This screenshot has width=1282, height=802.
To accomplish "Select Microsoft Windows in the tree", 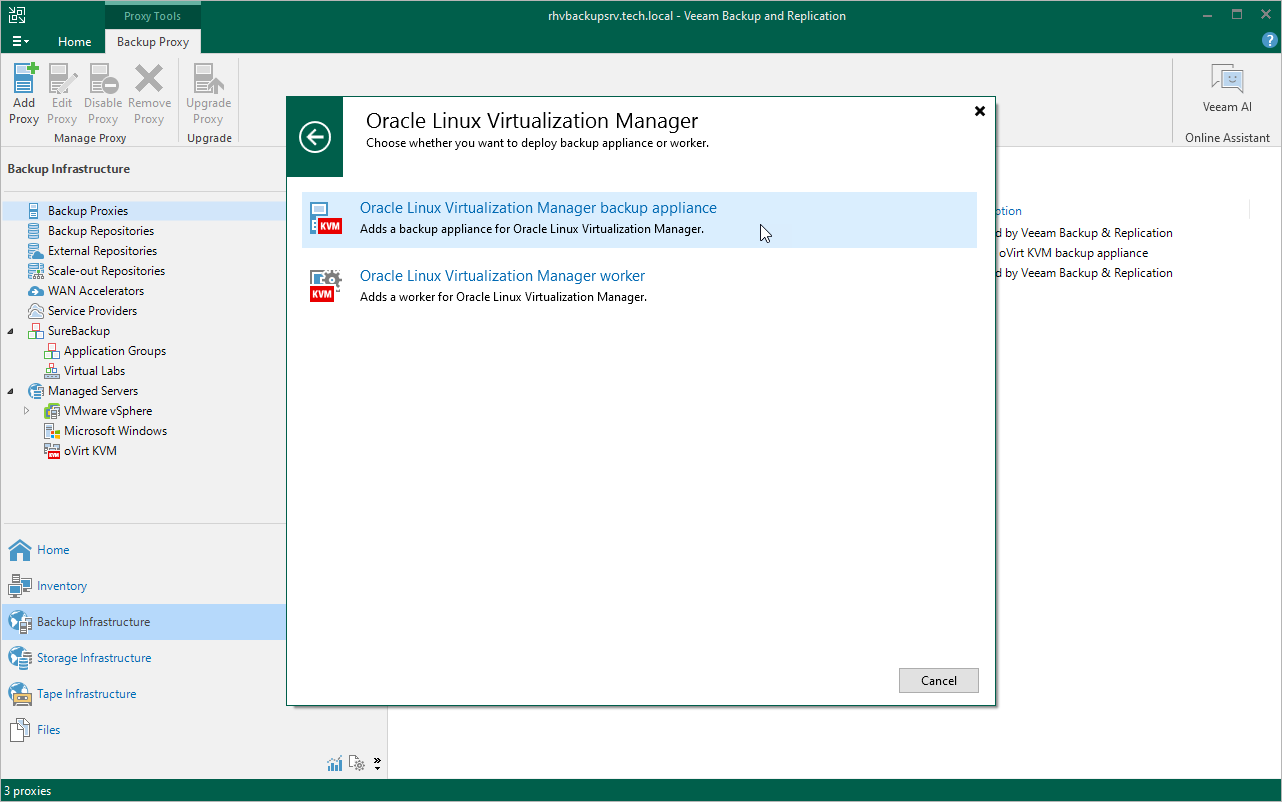I will [116, 431].
